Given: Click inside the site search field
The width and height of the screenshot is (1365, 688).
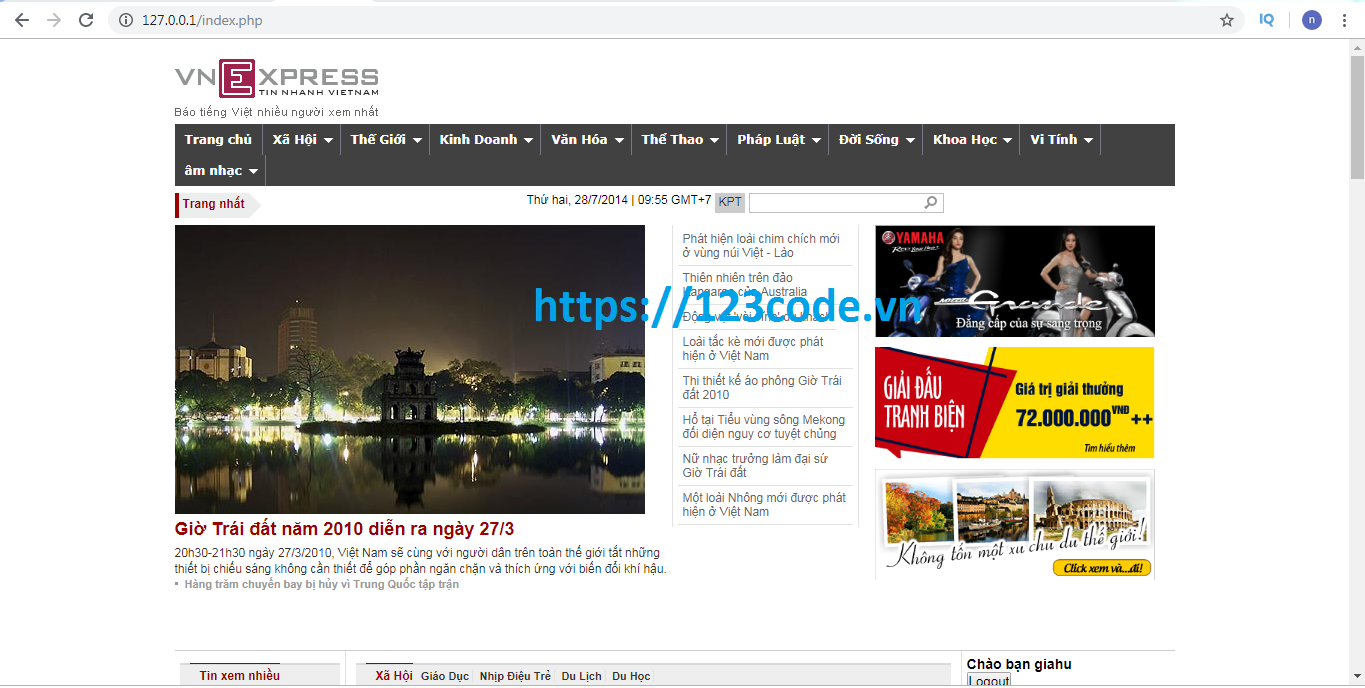Looking at the screenshot, I should click(840, 202).
